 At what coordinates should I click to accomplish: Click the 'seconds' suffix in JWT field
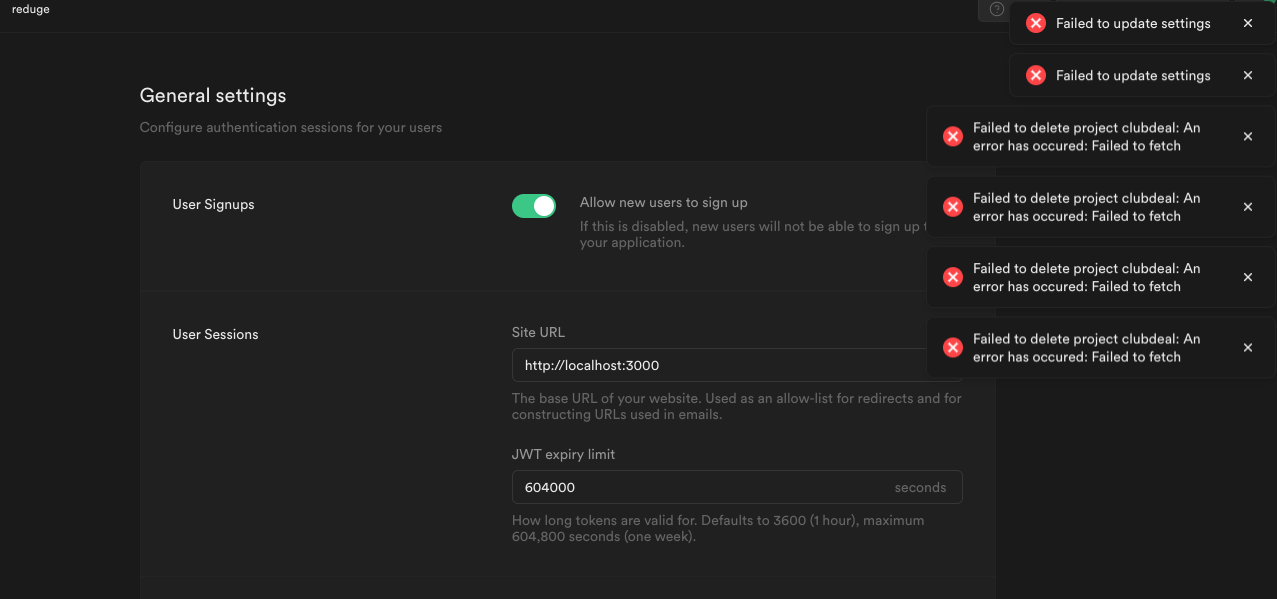(920, 487)
